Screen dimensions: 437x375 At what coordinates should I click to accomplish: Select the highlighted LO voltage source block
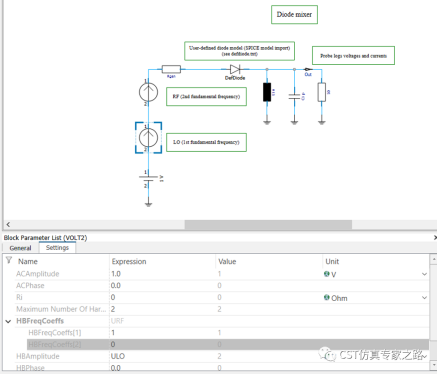148,138
